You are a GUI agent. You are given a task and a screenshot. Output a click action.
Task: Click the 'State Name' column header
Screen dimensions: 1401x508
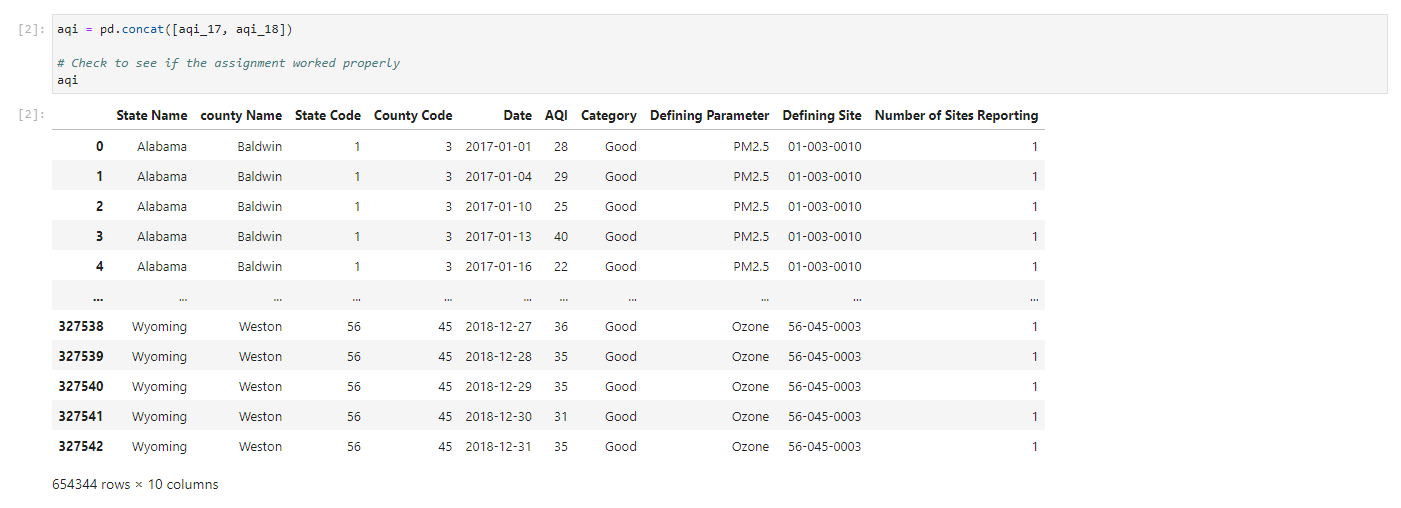click(x=151, y=116)
